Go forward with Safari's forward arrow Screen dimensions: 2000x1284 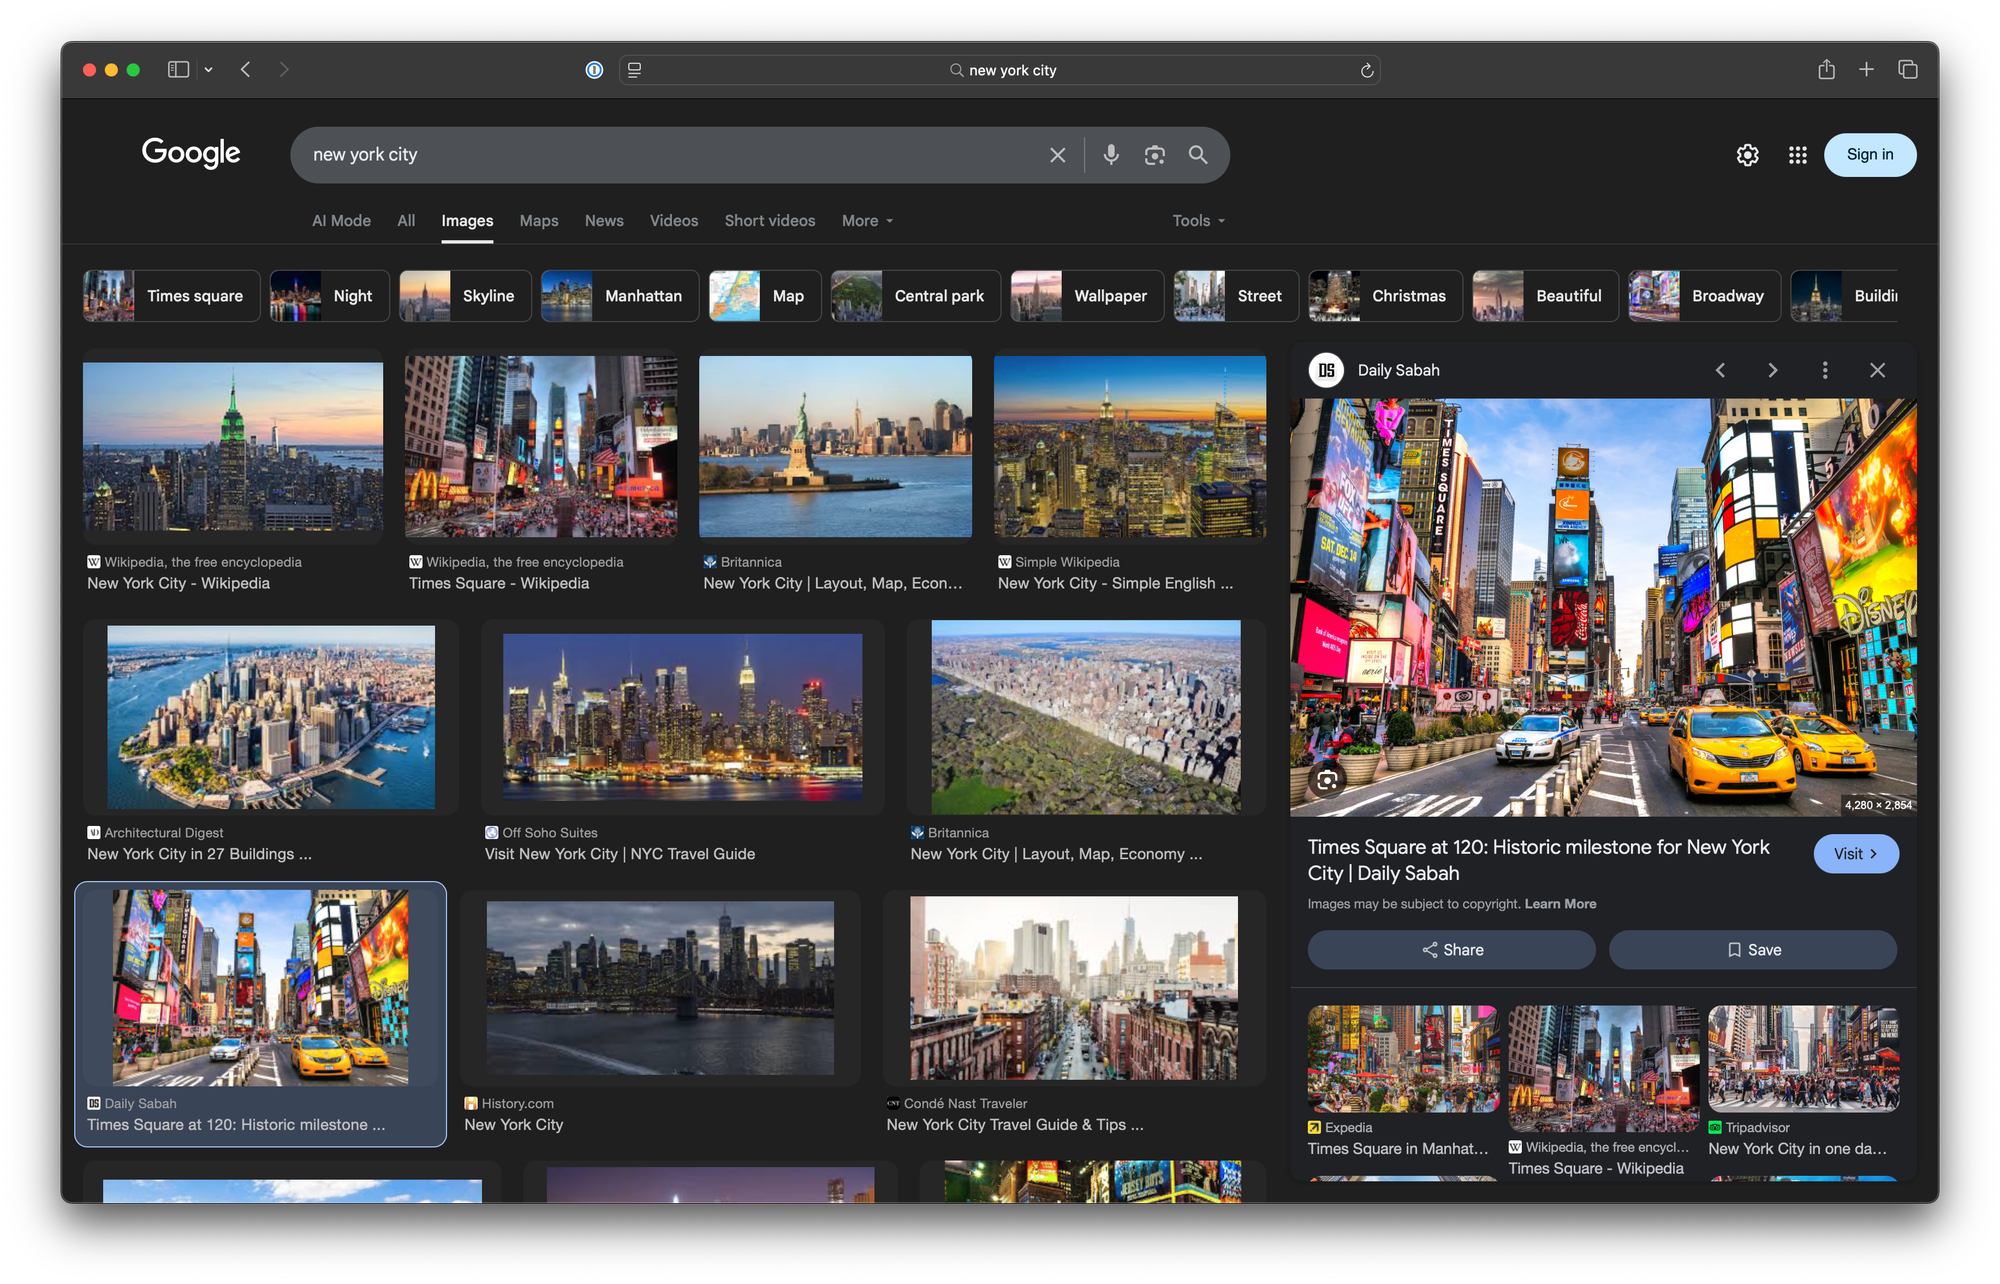(x=284, y=70)
